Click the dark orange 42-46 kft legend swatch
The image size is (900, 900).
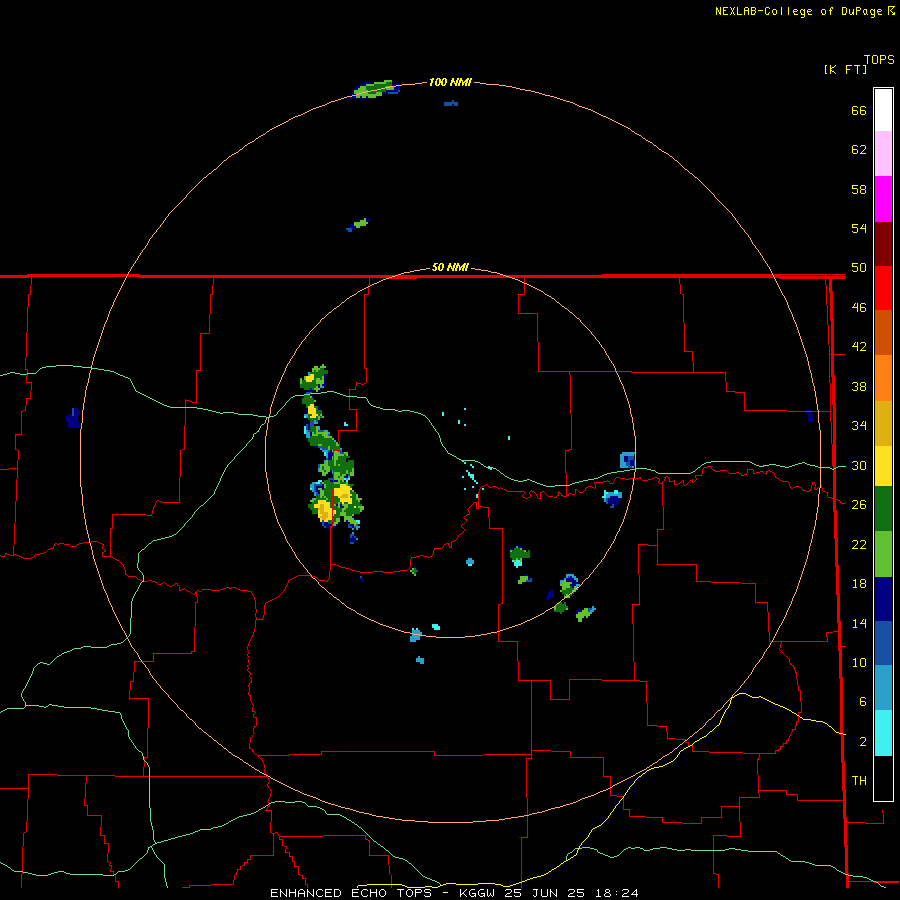click(x=883, y=332)
